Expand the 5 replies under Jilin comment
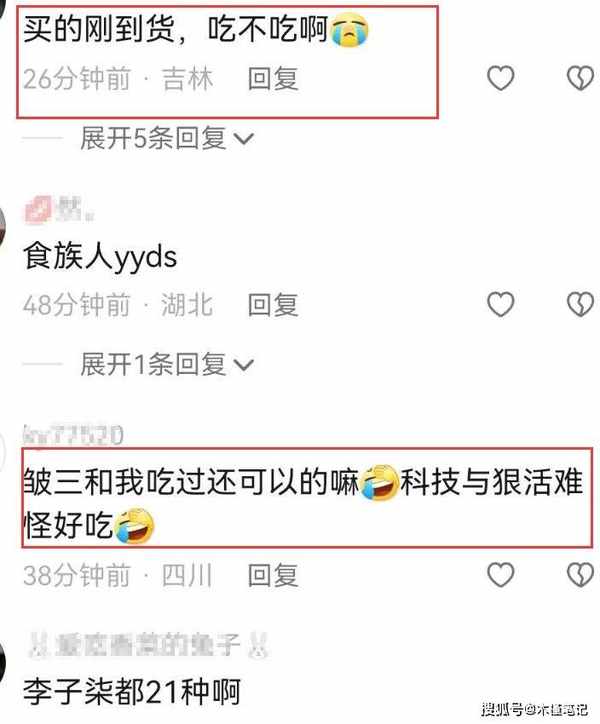This screenshot has height=724, width=600. [x=167, y=138]
